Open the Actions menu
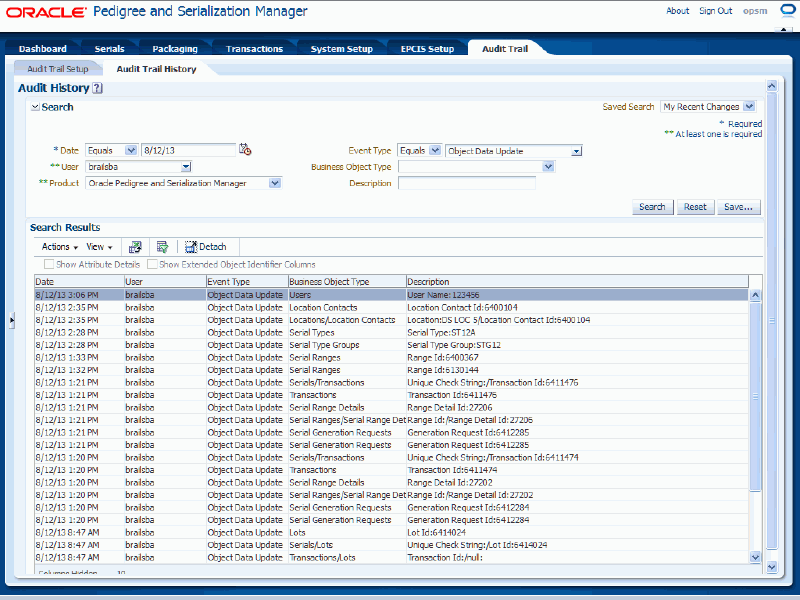Screen dimensions: 800x600 click(x=60, y=247)
